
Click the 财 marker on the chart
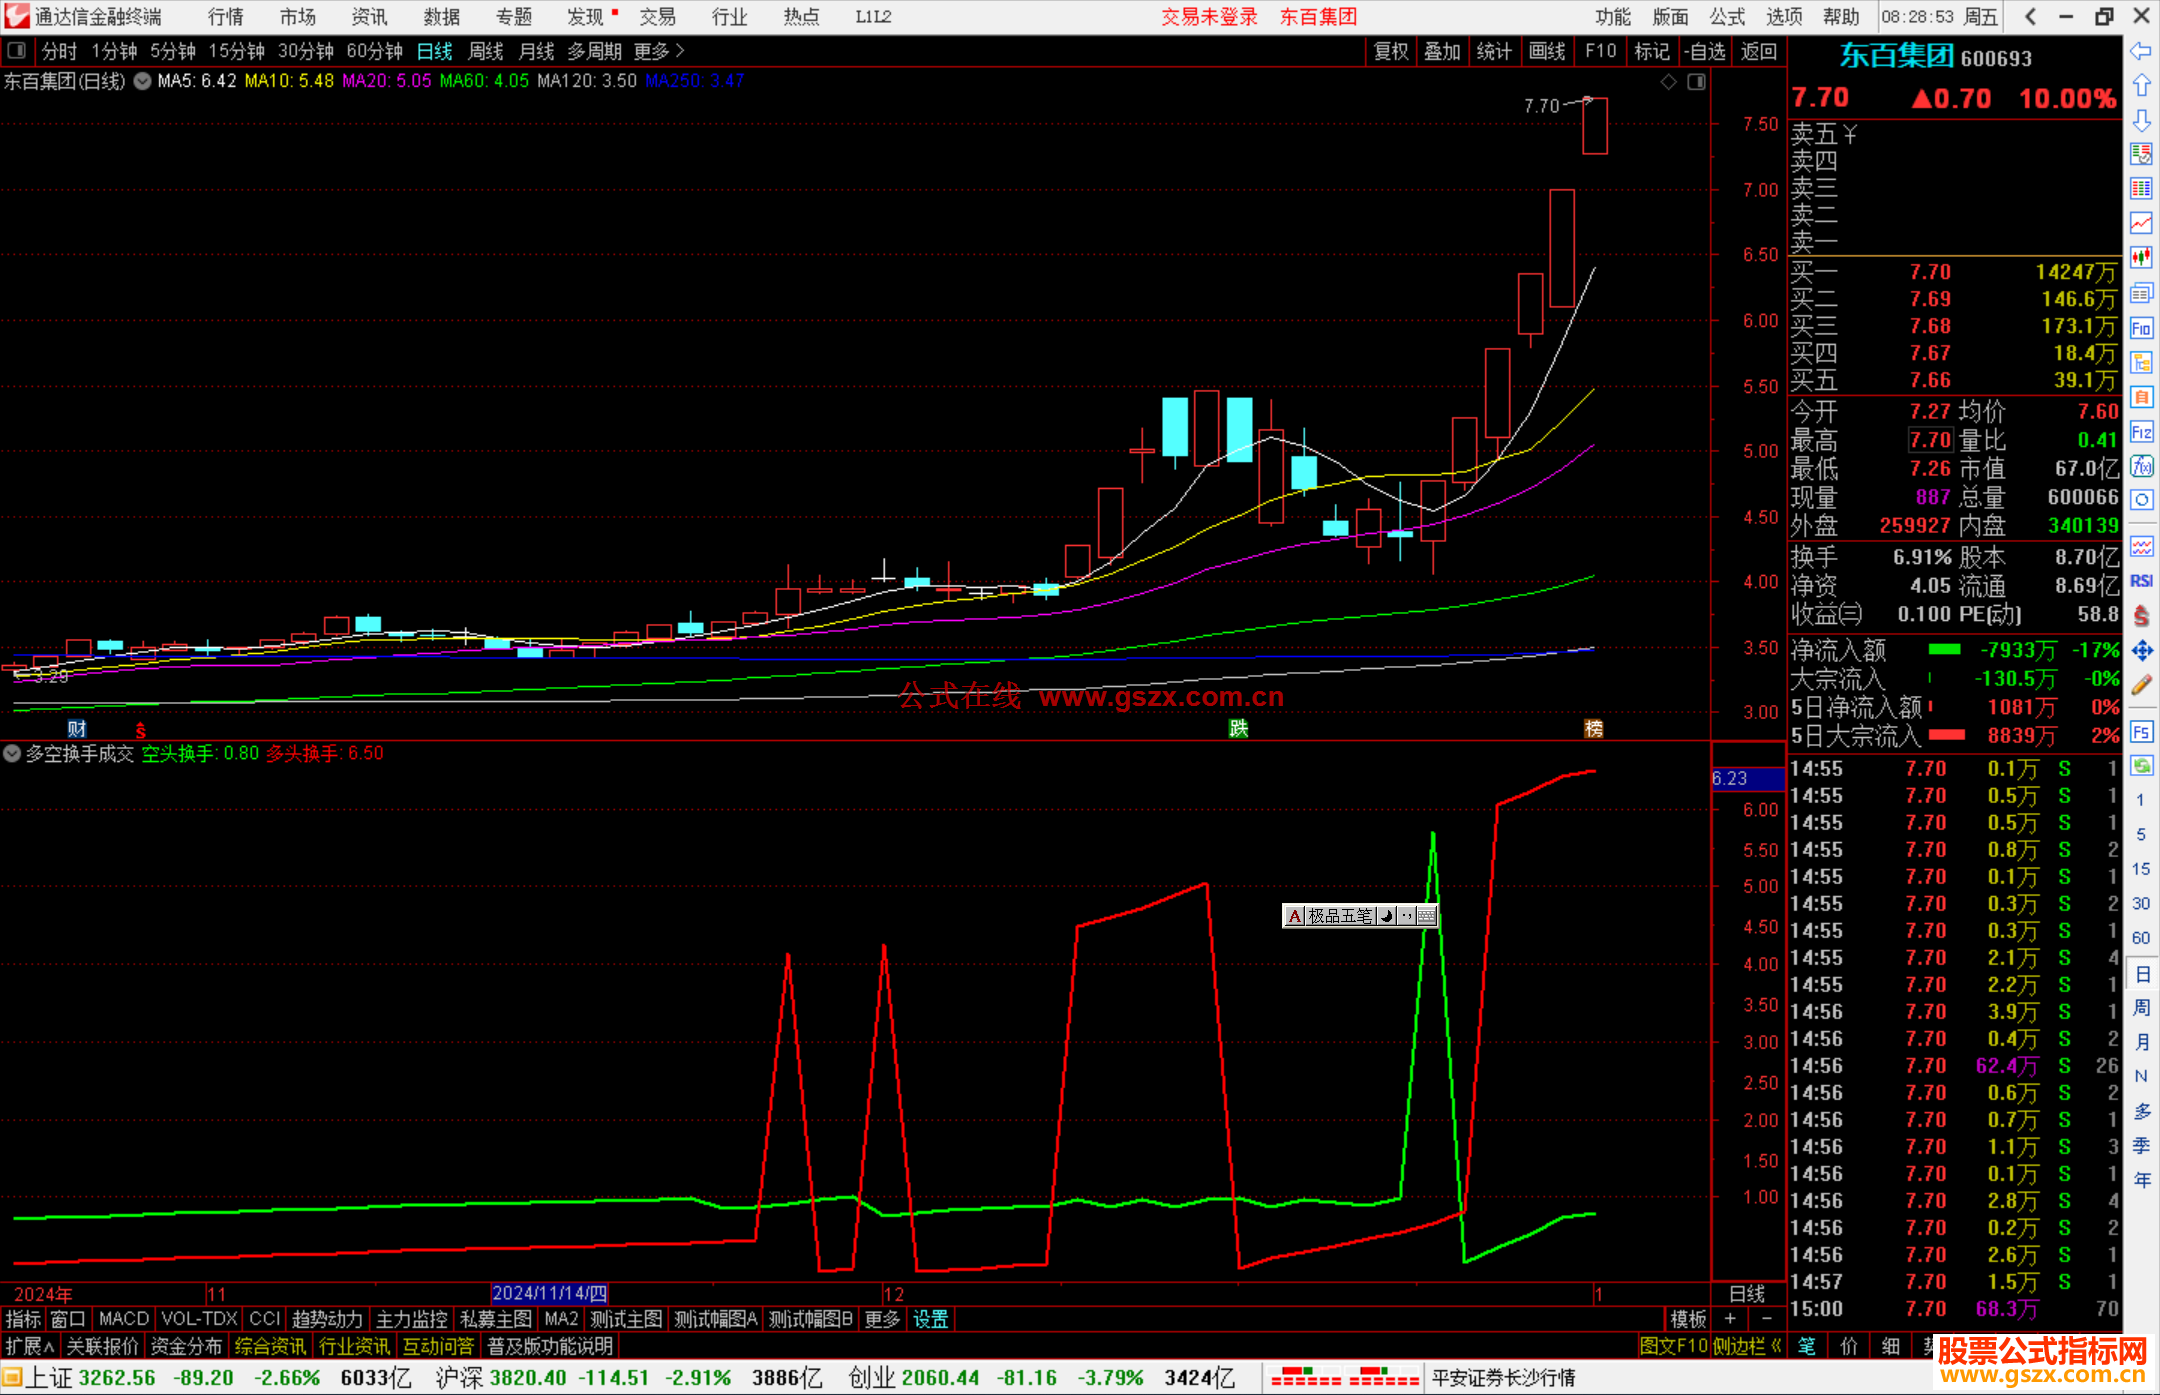pos(76,729)
